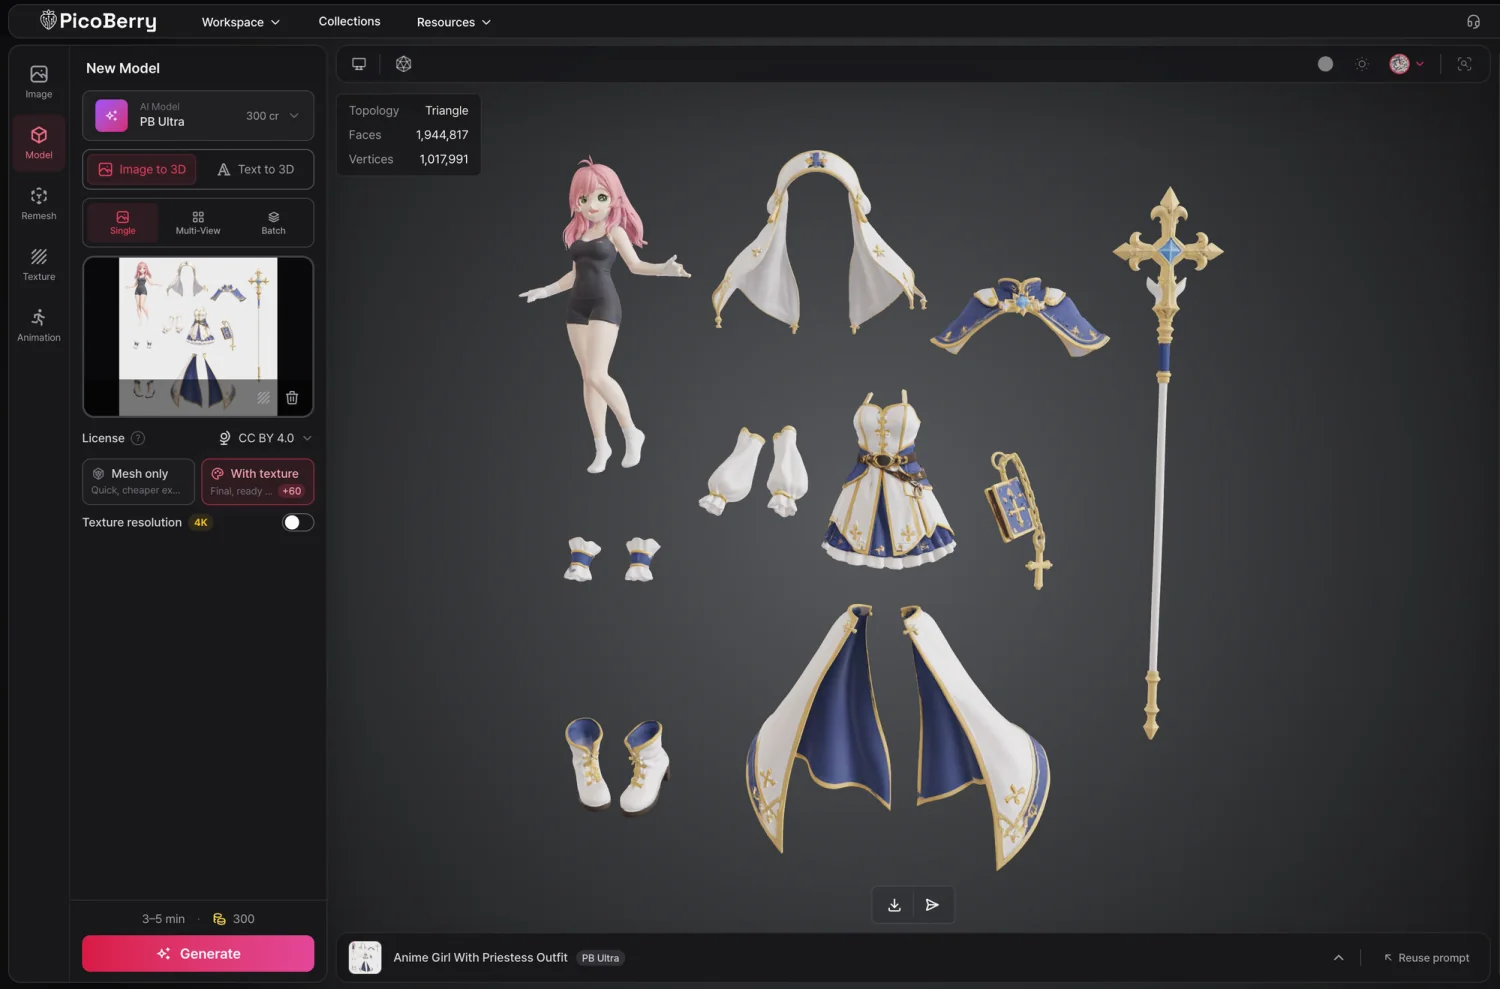Click the Generate button

click(x=198, y=954)
